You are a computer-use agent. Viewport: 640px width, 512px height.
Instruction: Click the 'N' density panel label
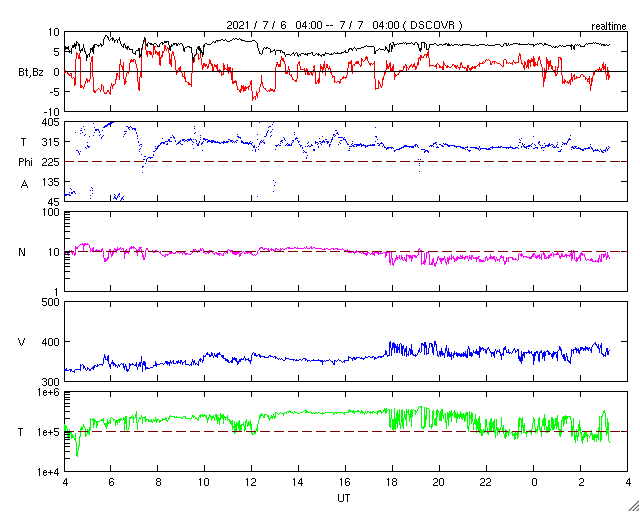pyautogui.click(x=22, y=252)
